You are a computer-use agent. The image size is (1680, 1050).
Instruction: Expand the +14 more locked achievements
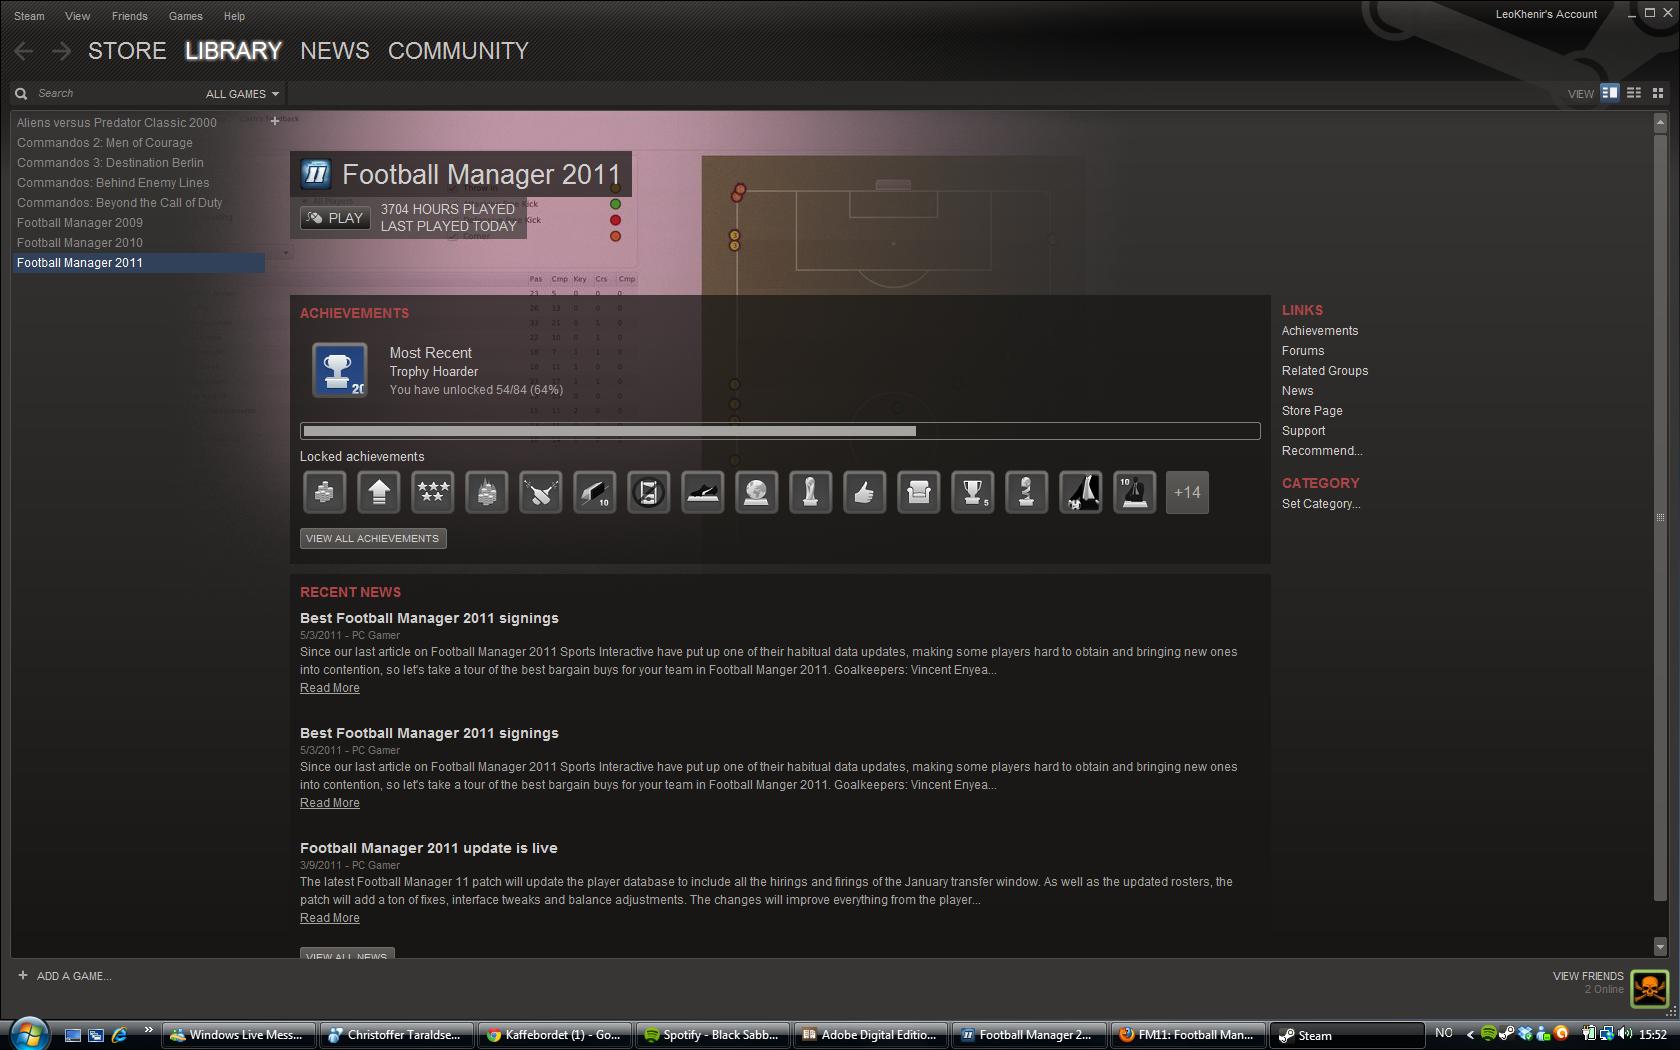tap(1187, 492)
